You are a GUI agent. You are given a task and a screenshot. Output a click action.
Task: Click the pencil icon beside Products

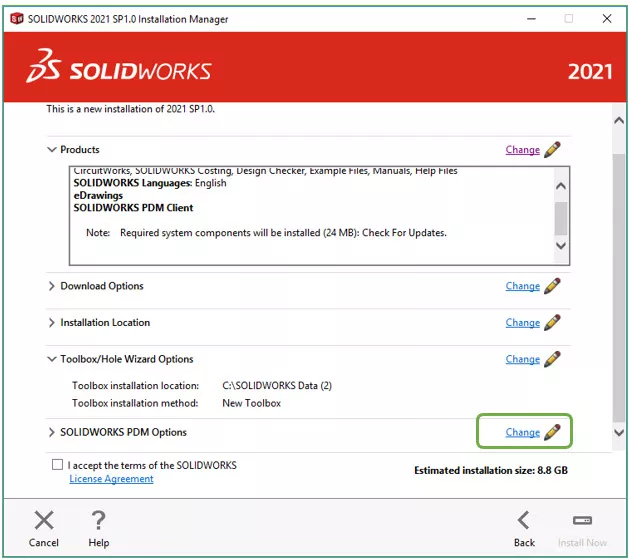[x=552, y=150]
